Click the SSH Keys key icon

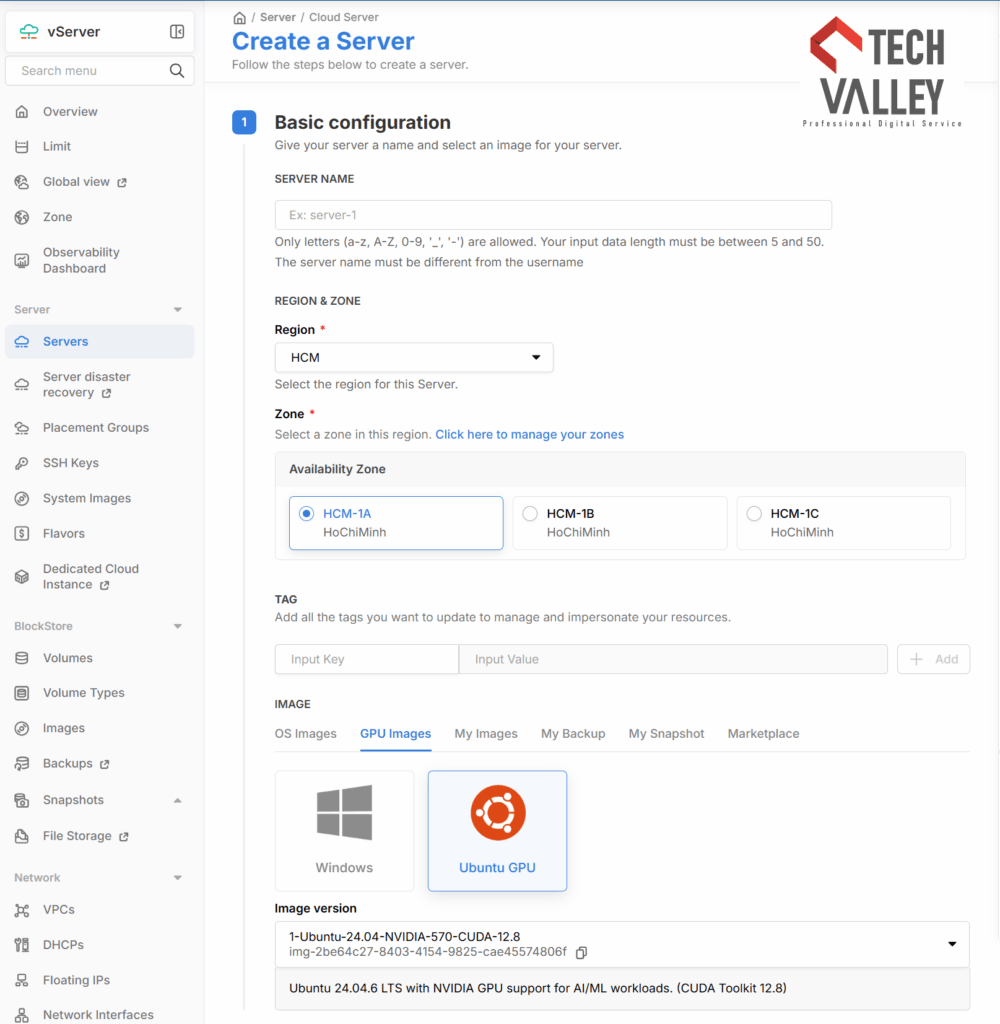click(22, 463)
